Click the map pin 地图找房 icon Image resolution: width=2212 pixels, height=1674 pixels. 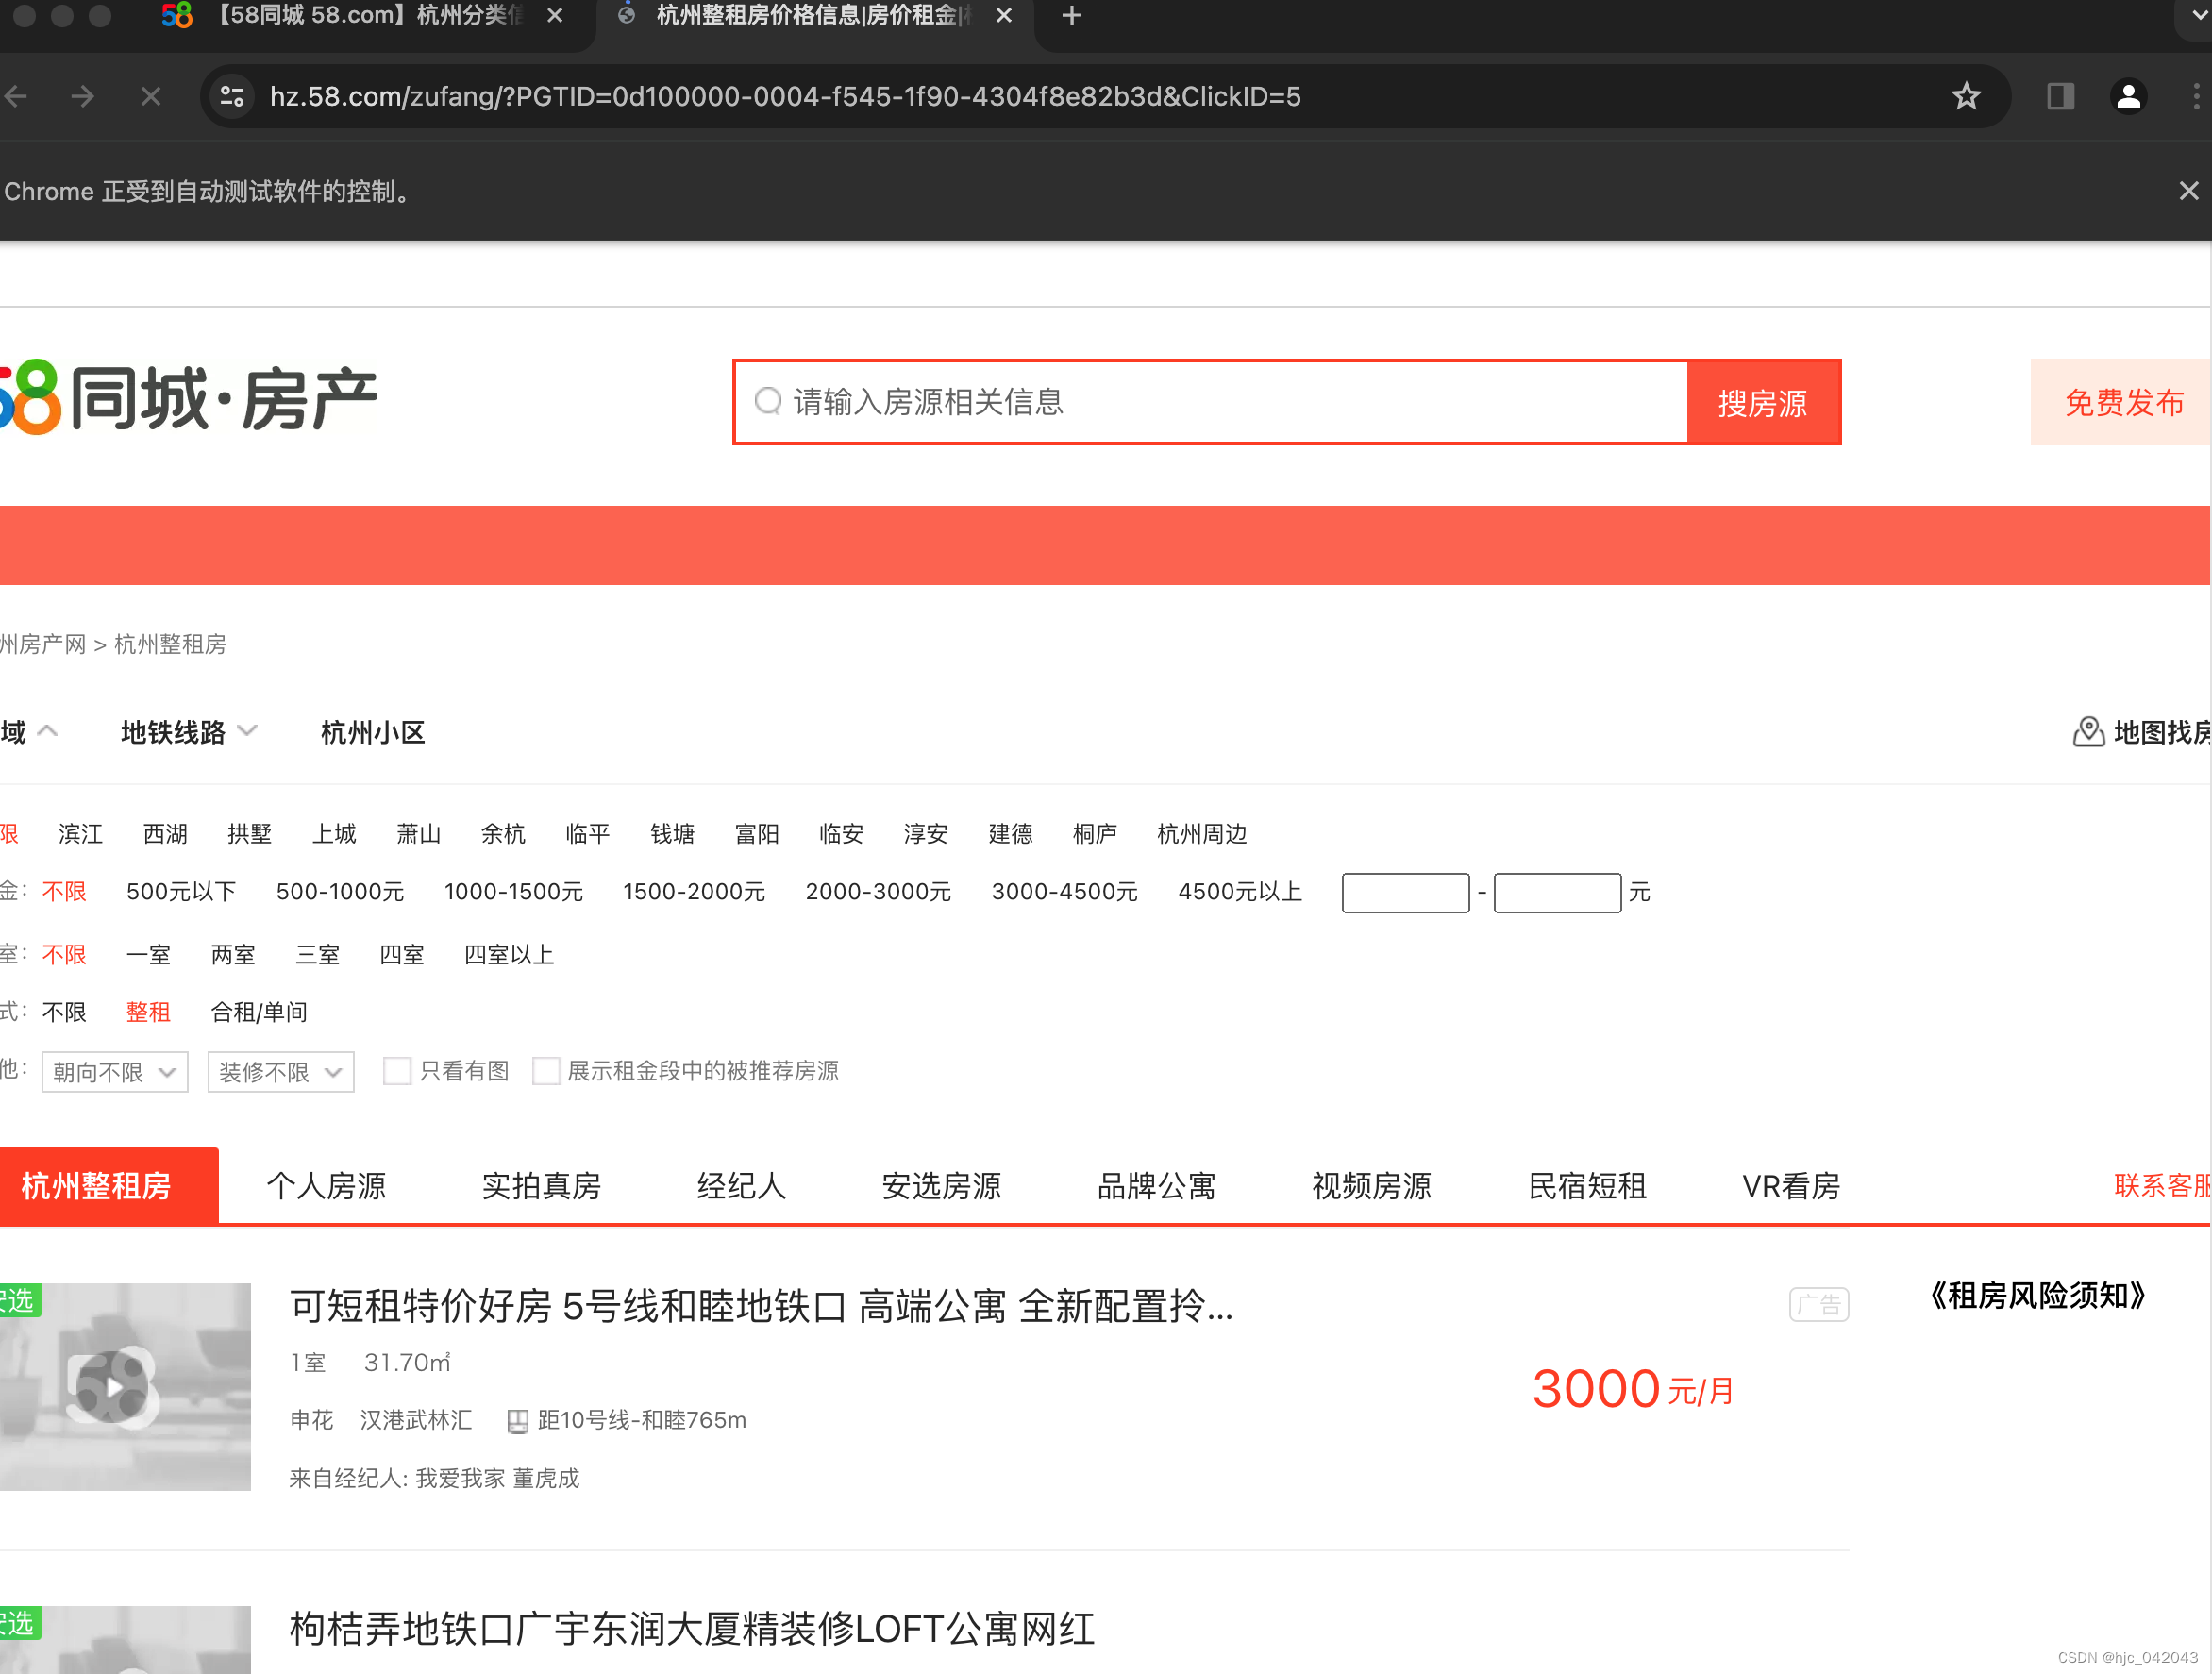pyautogui.click(x=2088, y=732)
